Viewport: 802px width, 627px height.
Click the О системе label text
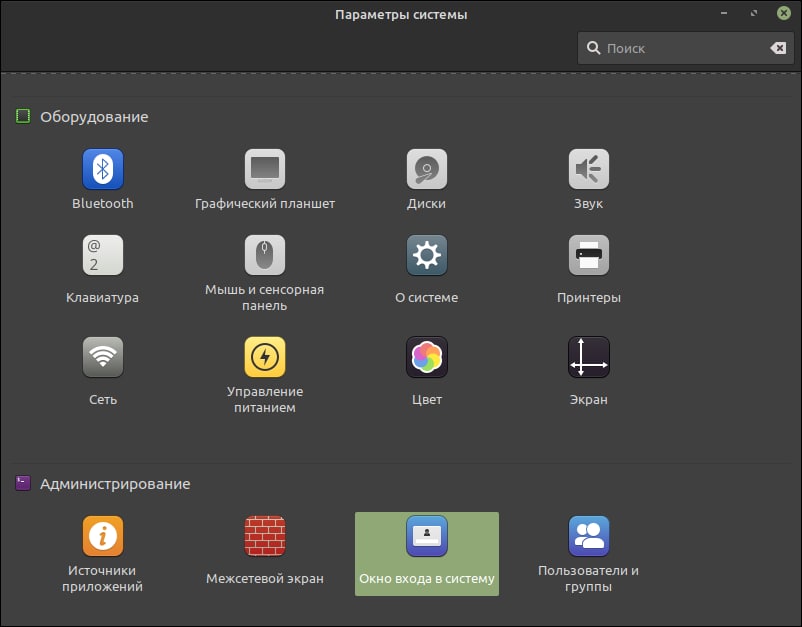427,298
